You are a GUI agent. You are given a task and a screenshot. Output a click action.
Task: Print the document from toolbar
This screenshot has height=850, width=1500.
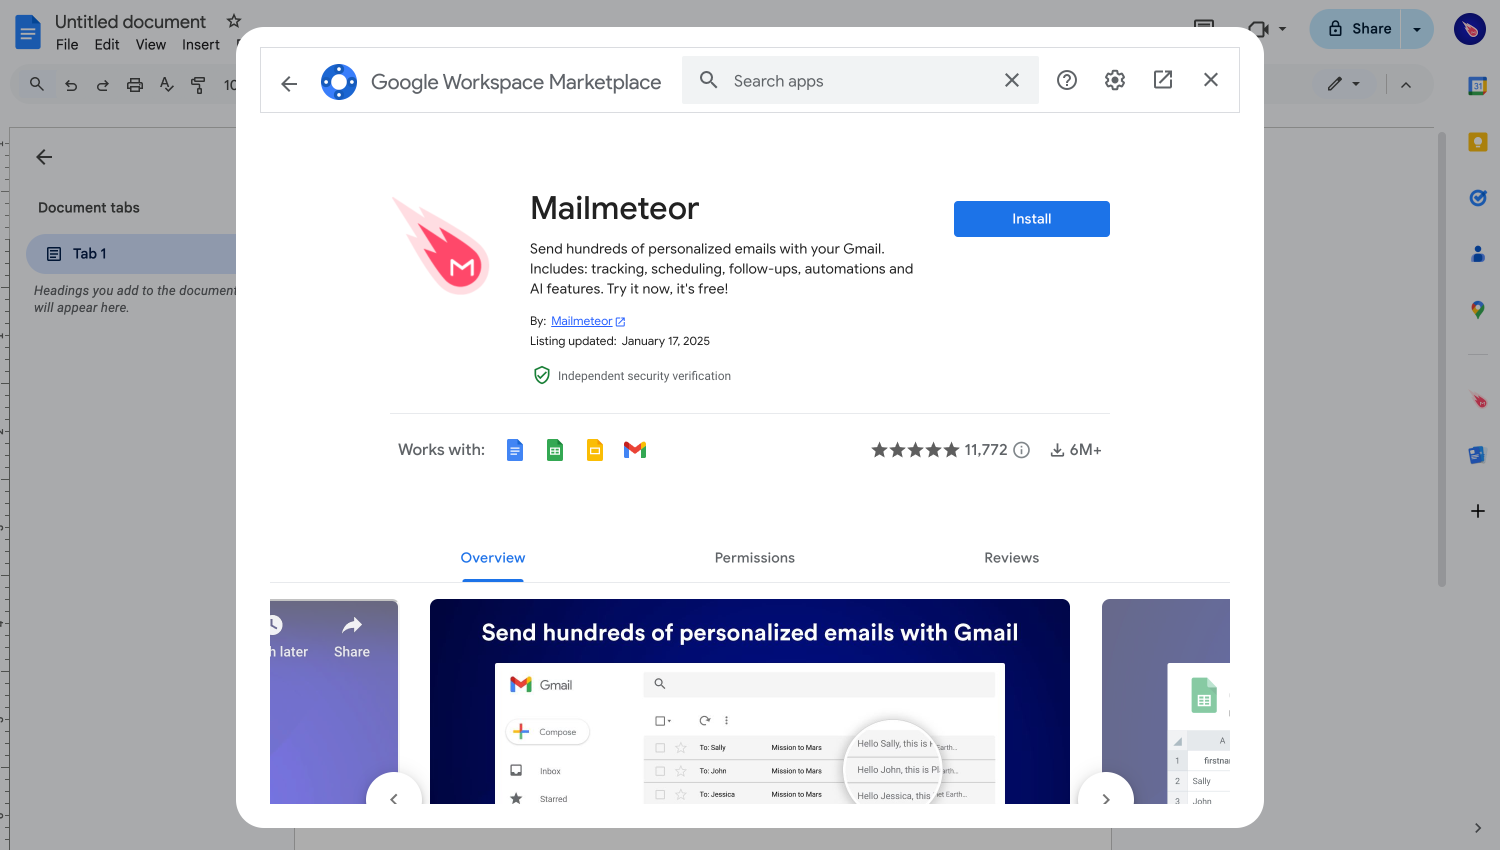pos(135,85)
